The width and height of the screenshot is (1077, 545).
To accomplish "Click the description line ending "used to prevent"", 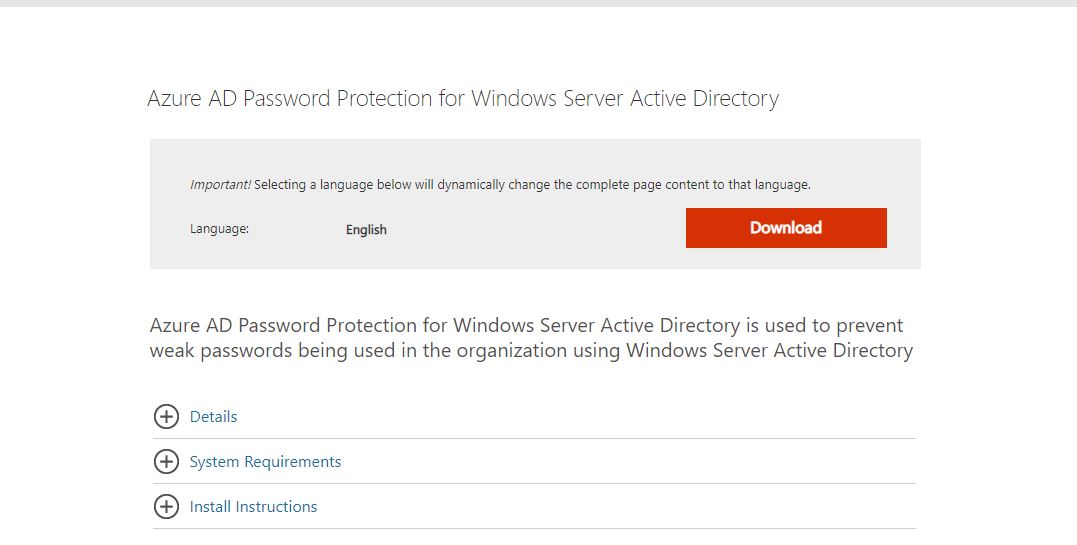I will (x=526, y=326).
